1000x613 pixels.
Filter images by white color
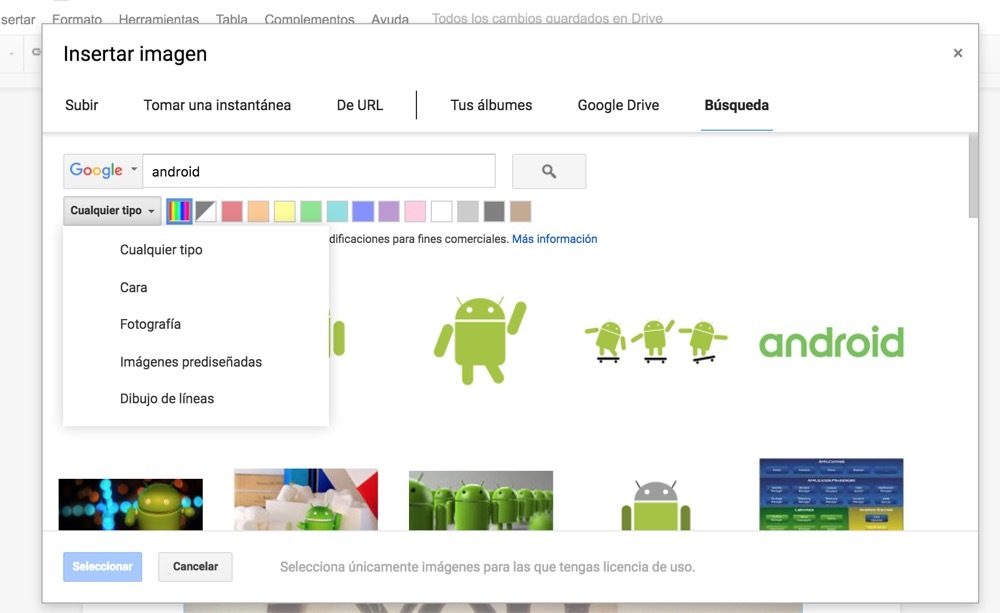441,211
